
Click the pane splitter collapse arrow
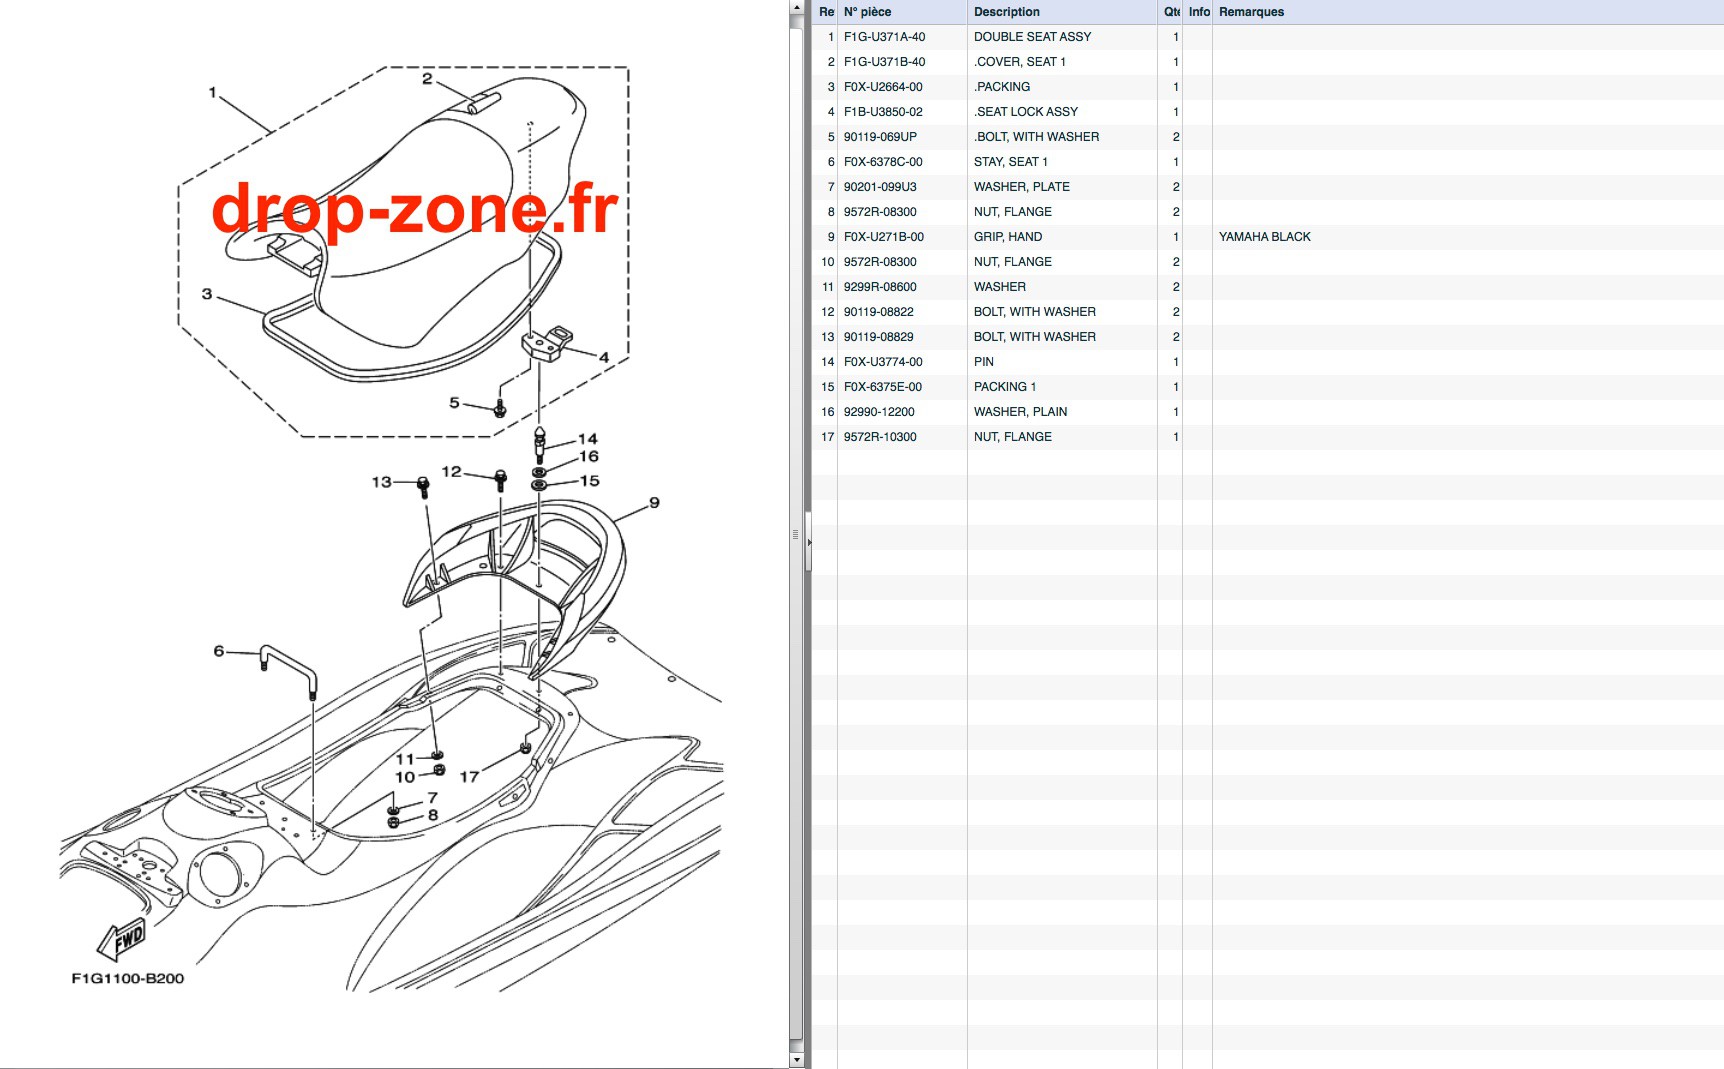point(809,542)
